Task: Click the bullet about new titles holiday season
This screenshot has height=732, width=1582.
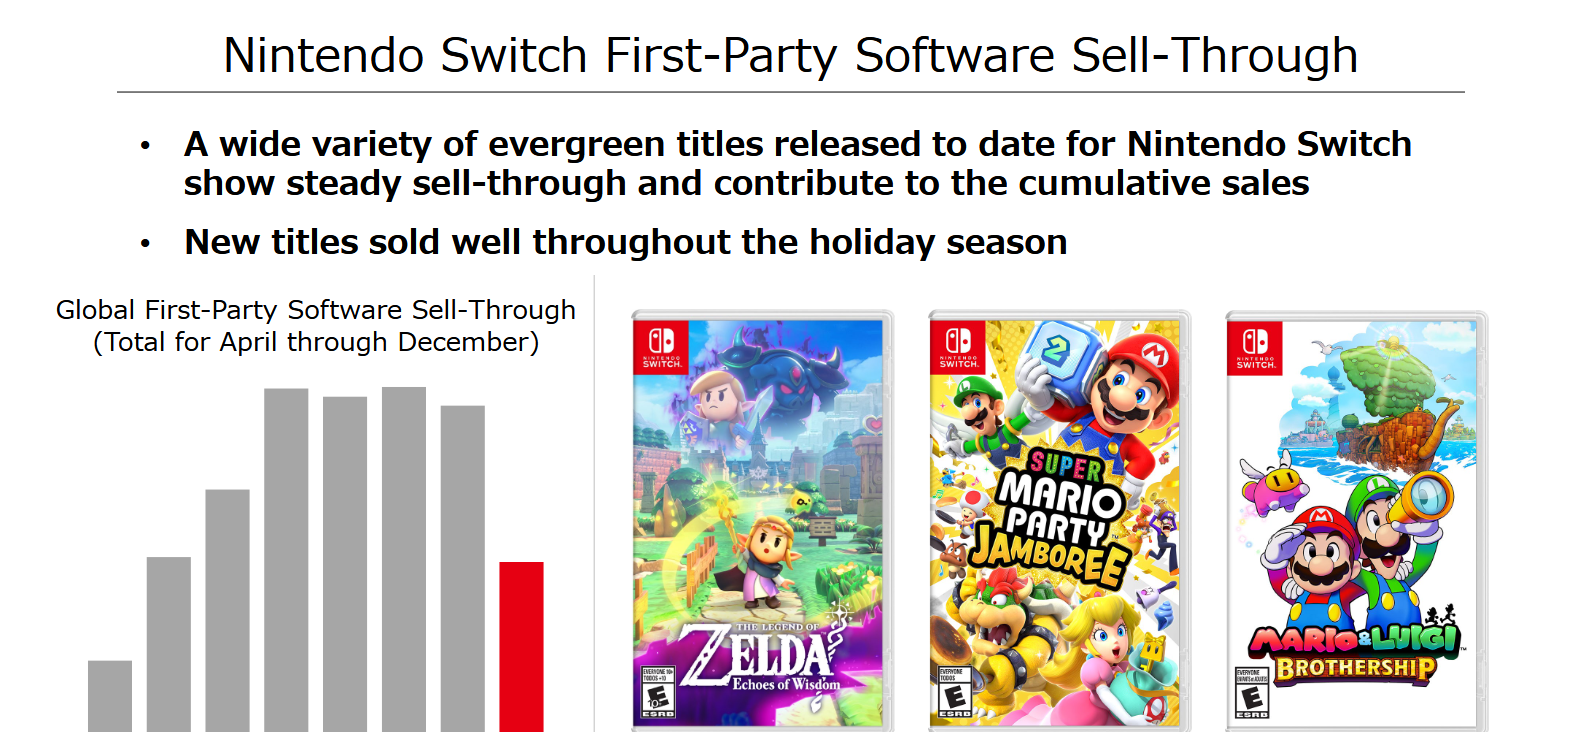Action: coord(626,242)
